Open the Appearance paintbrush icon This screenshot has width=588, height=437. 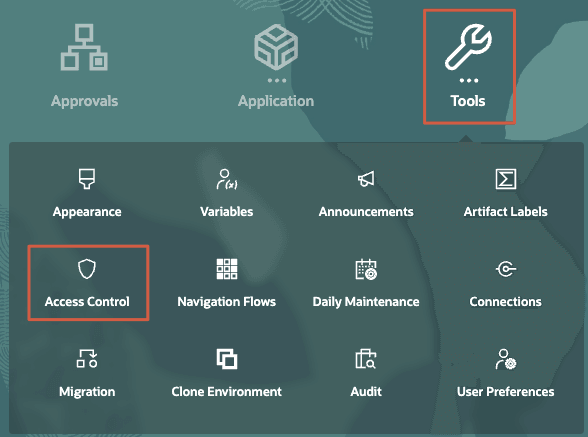tap(87, 179)
